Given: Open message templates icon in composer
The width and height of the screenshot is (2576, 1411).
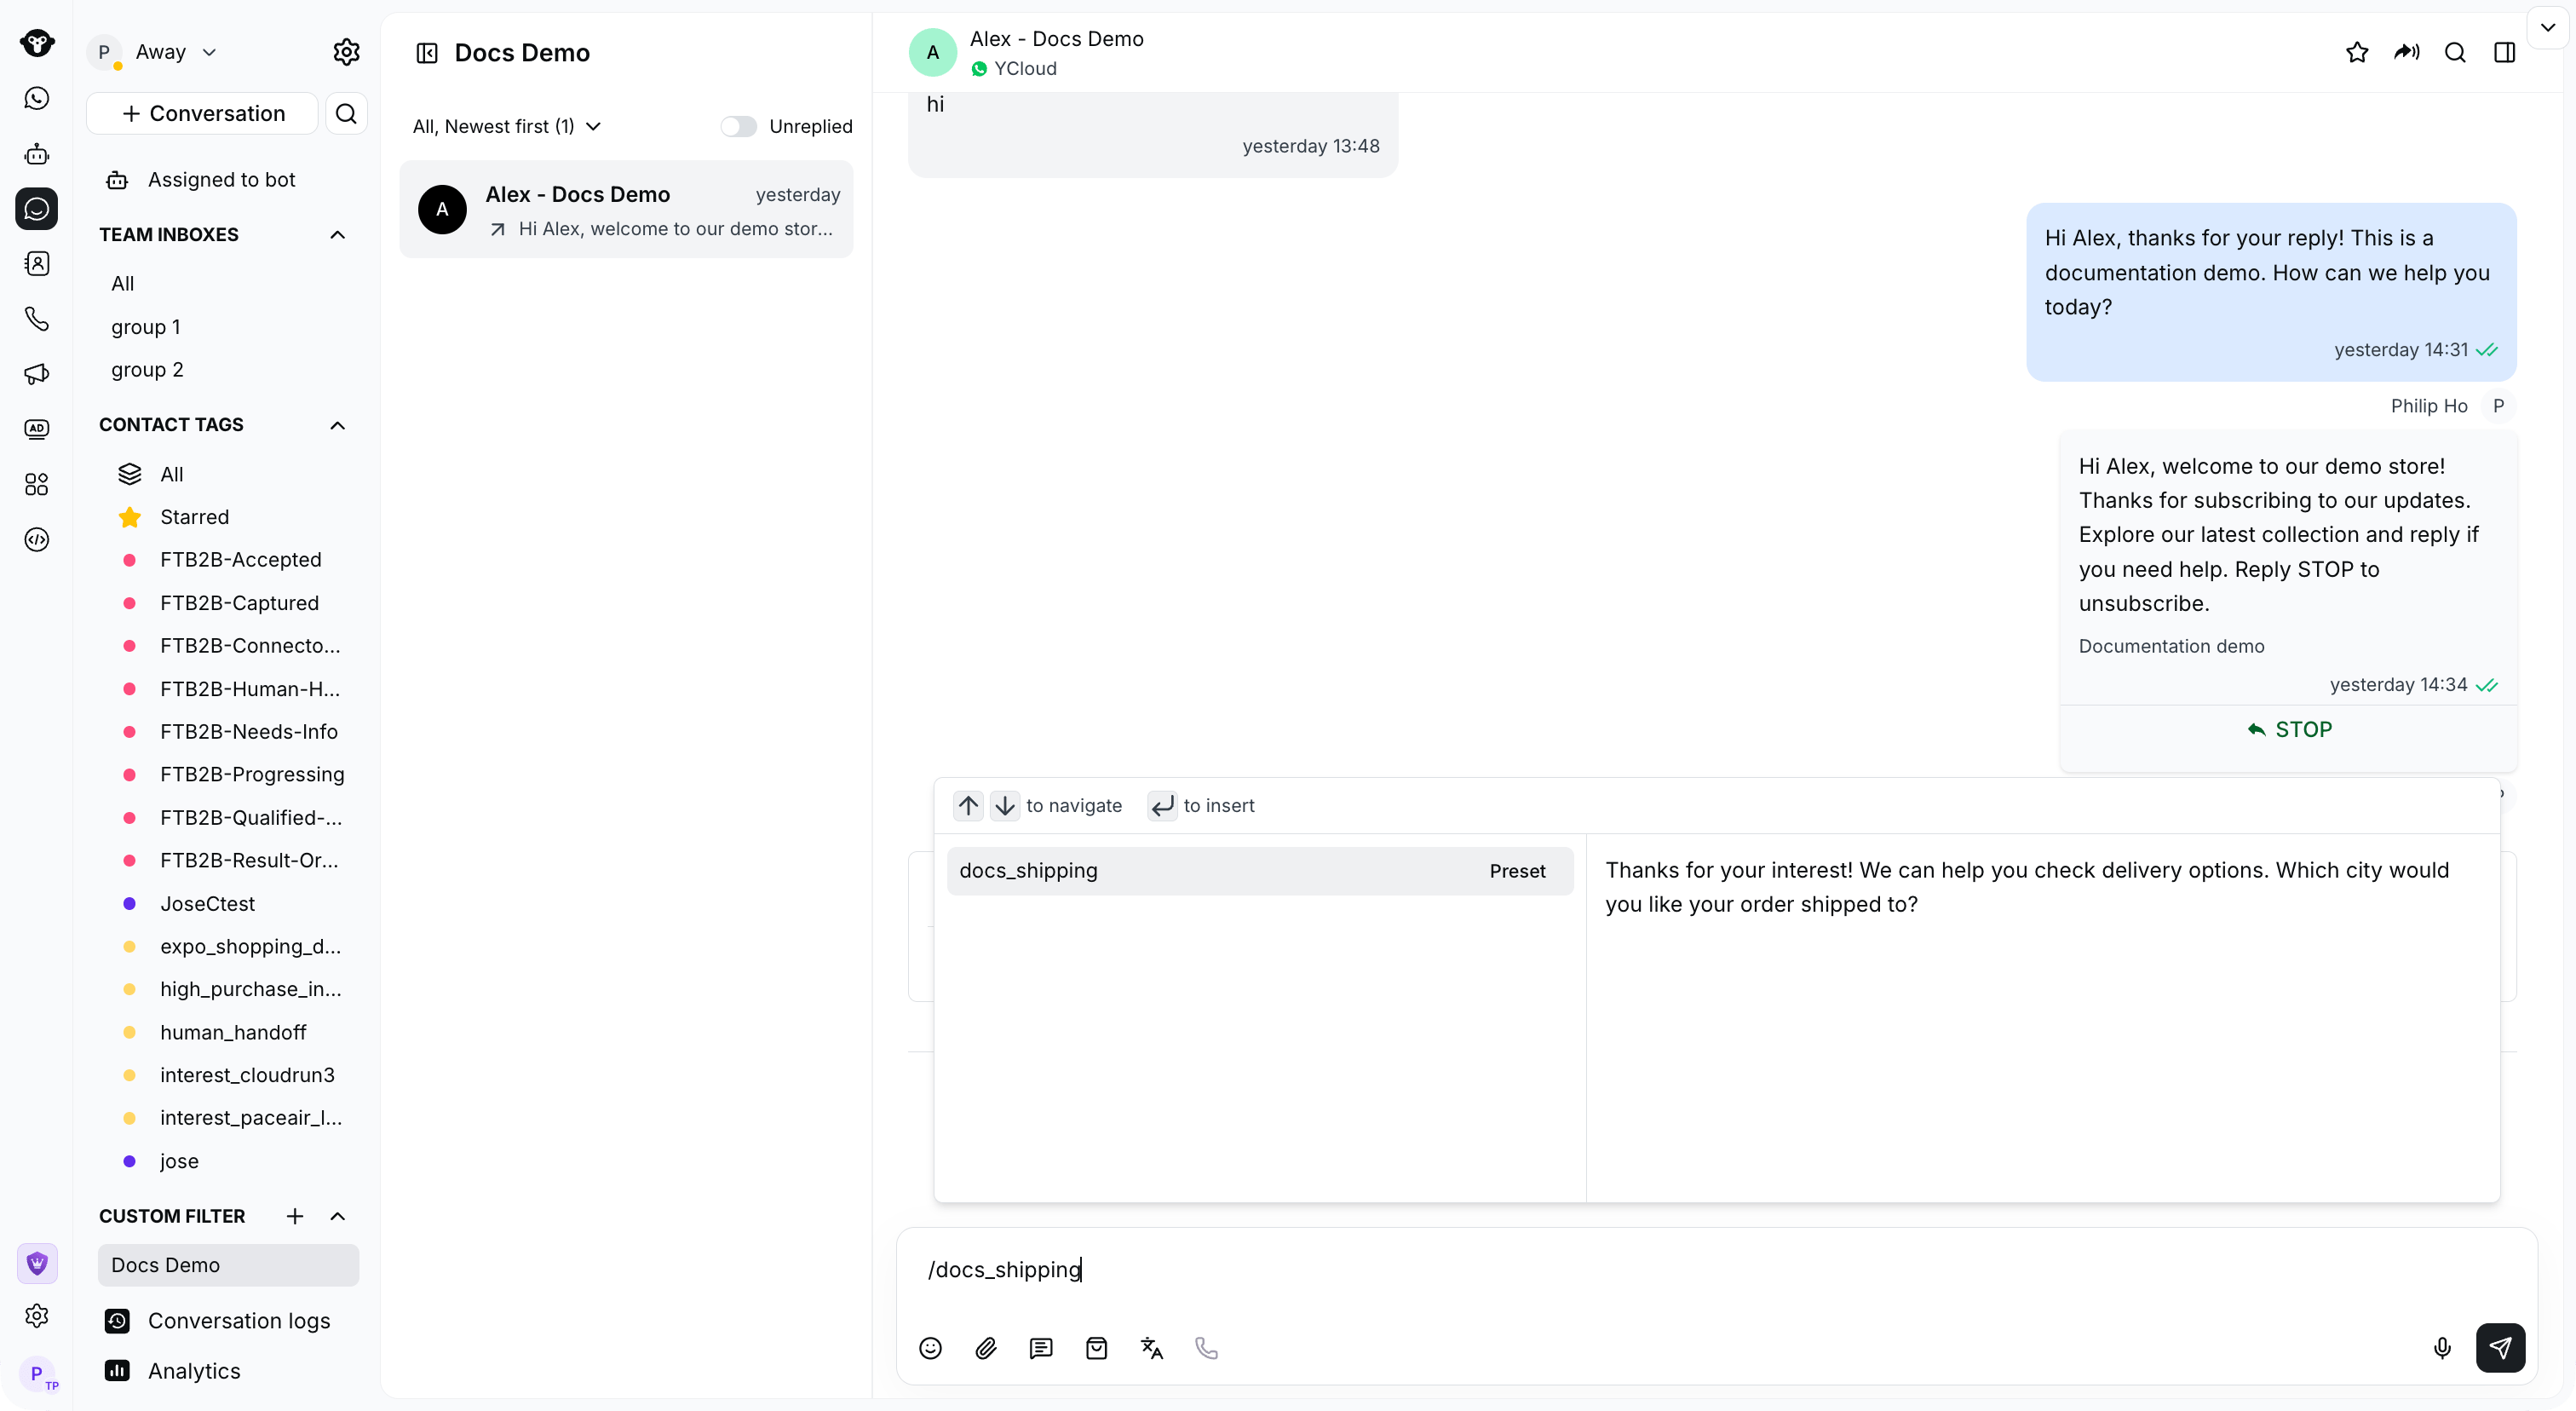Looking at the screenshot, I should tap(1041, 1348).
